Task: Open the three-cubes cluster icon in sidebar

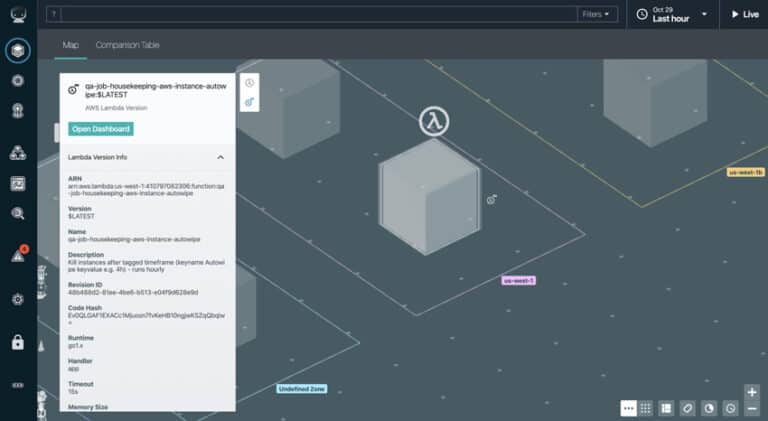Action: click(18, 153)
